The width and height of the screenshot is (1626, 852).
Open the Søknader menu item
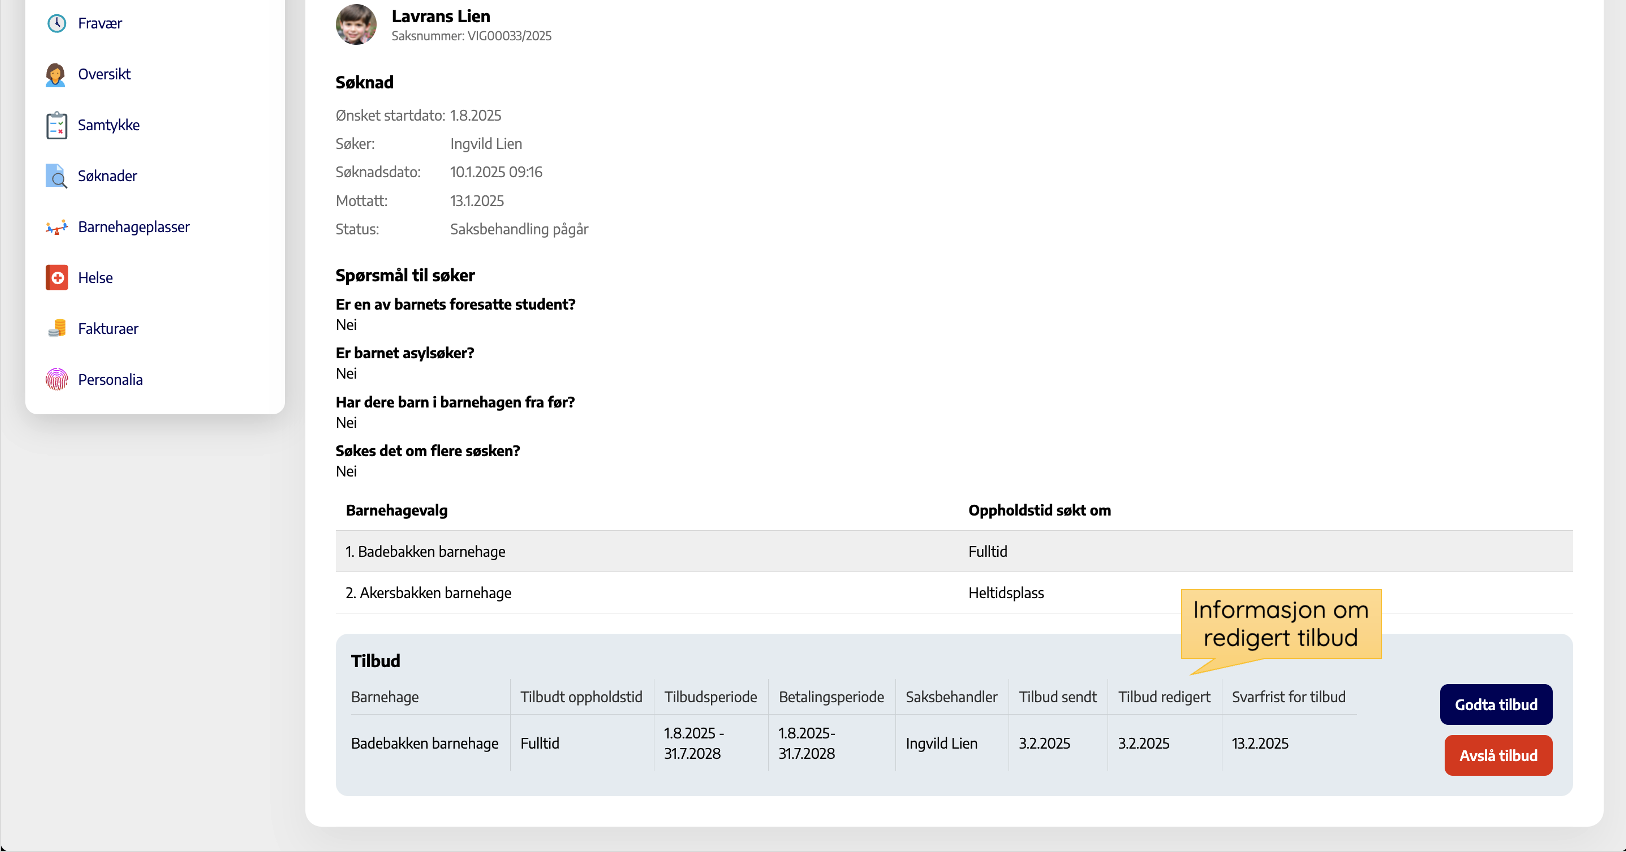point(108,176)
